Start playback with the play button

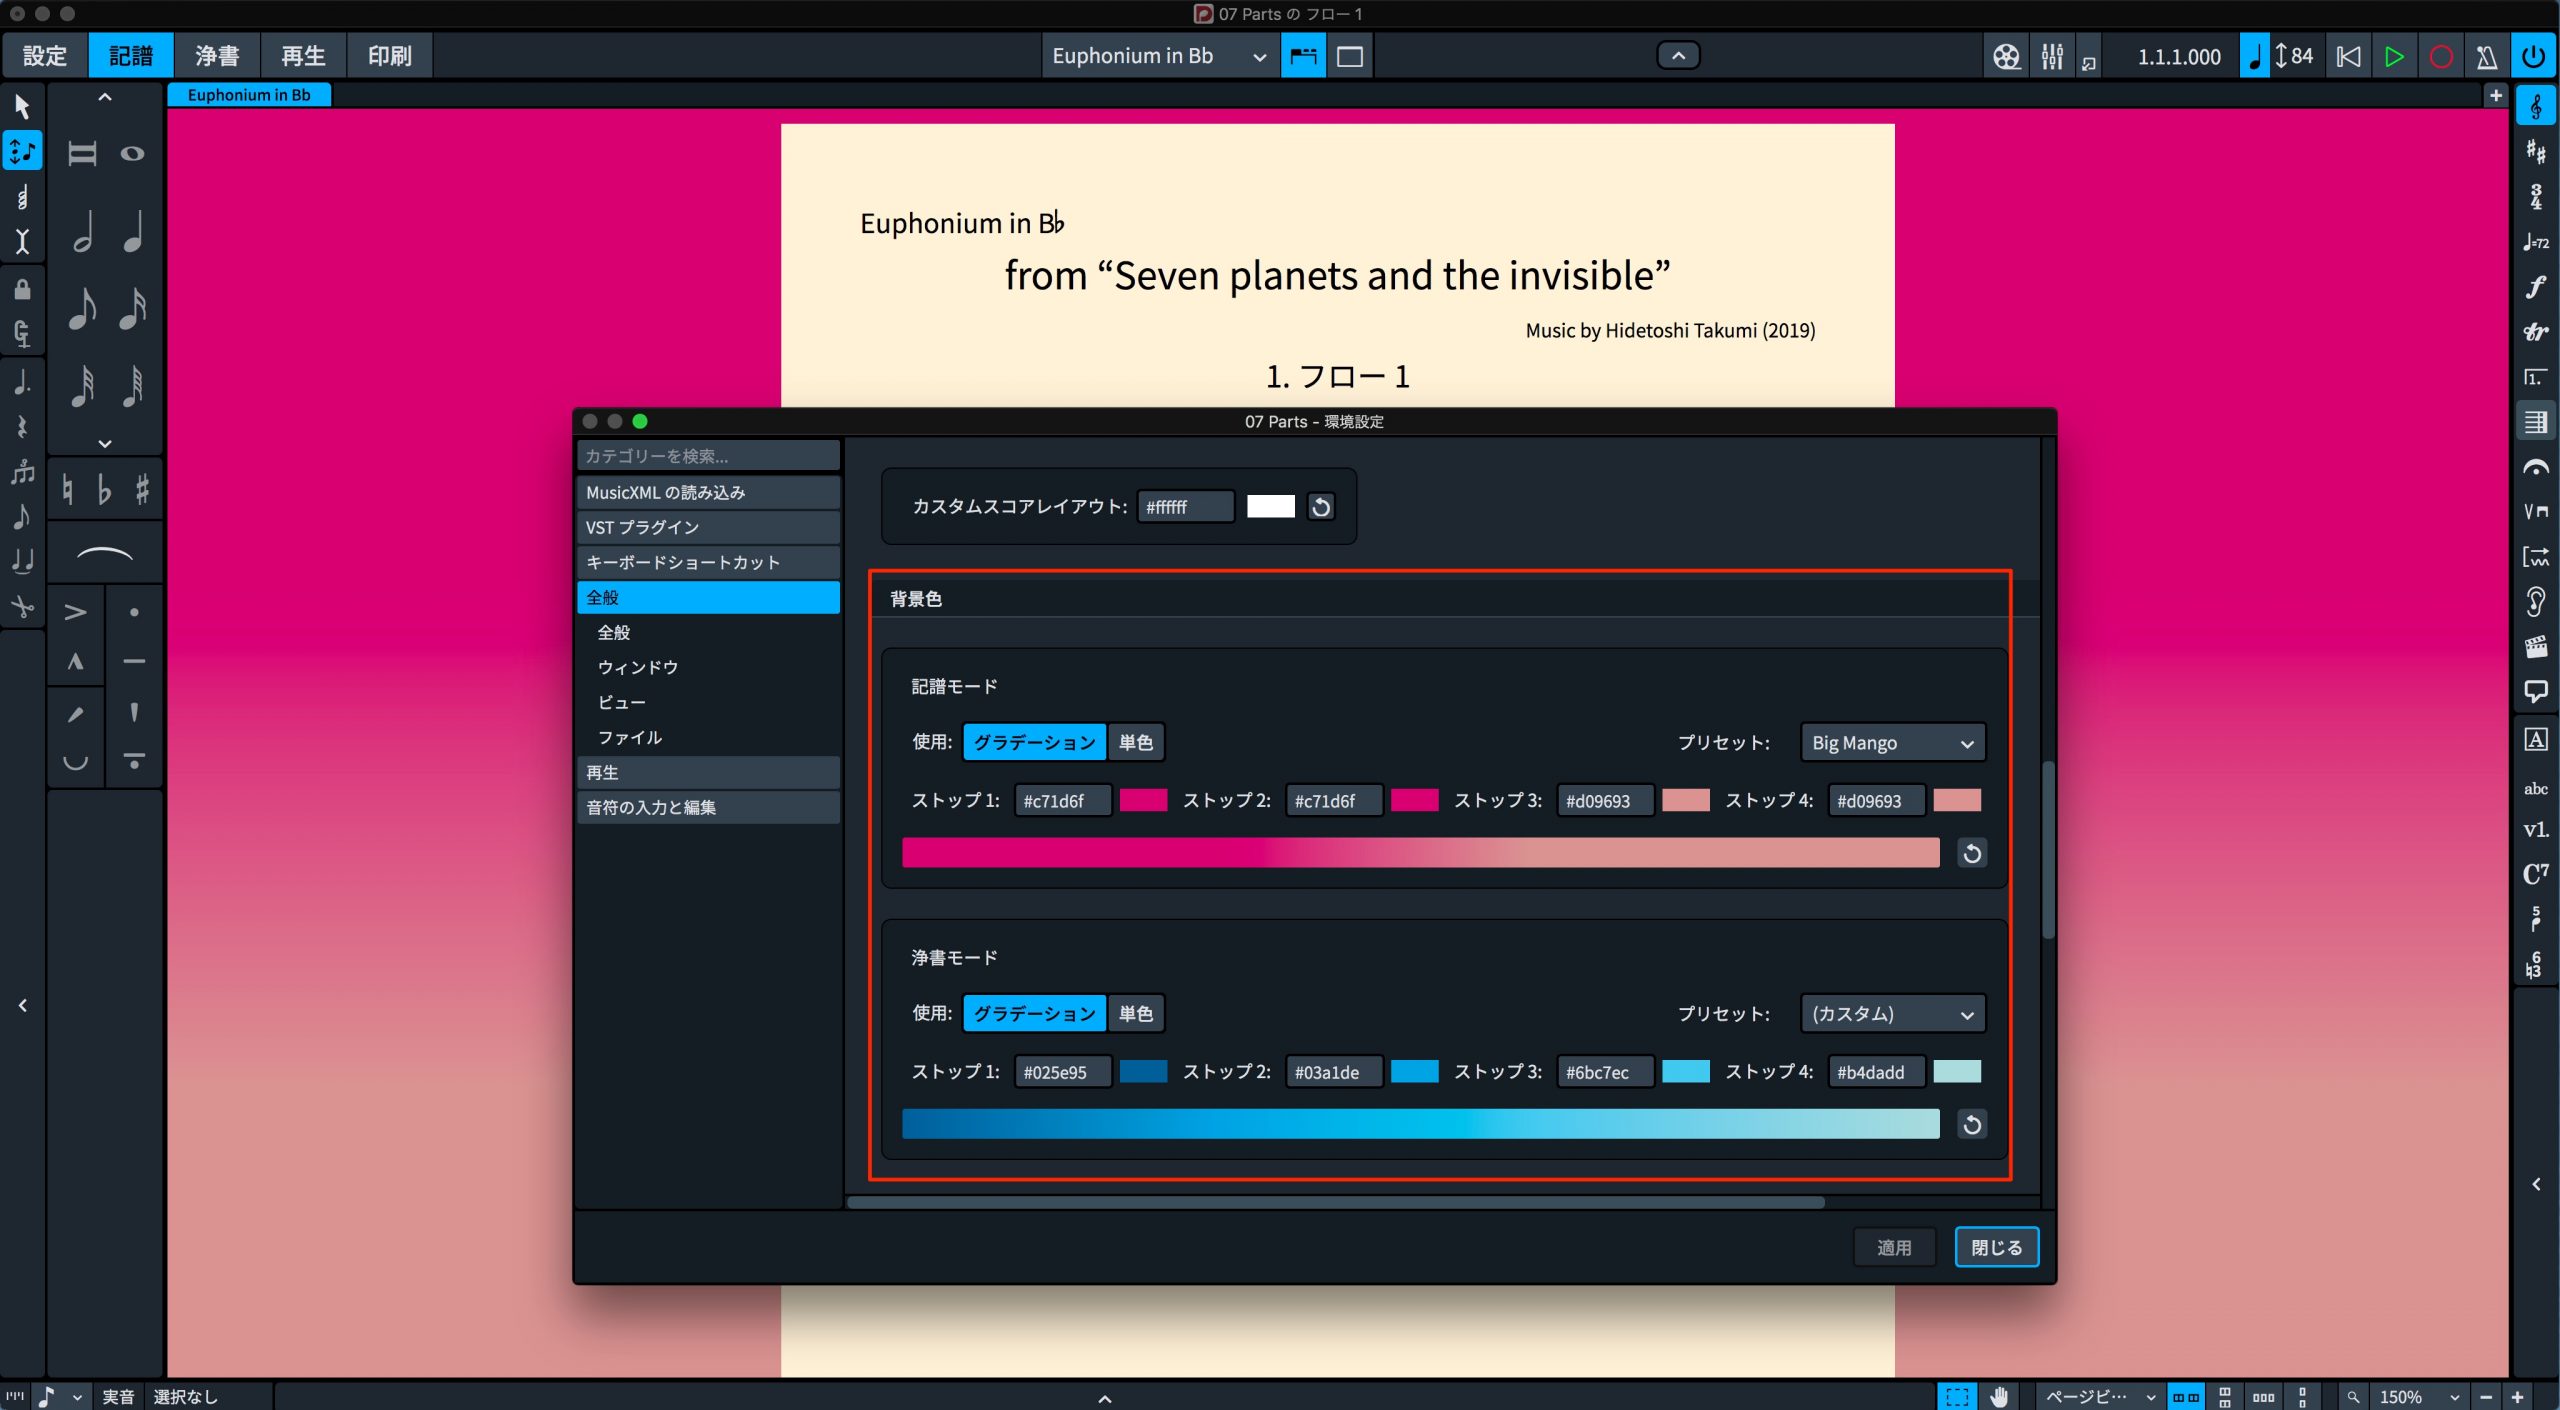point(2394,56)
